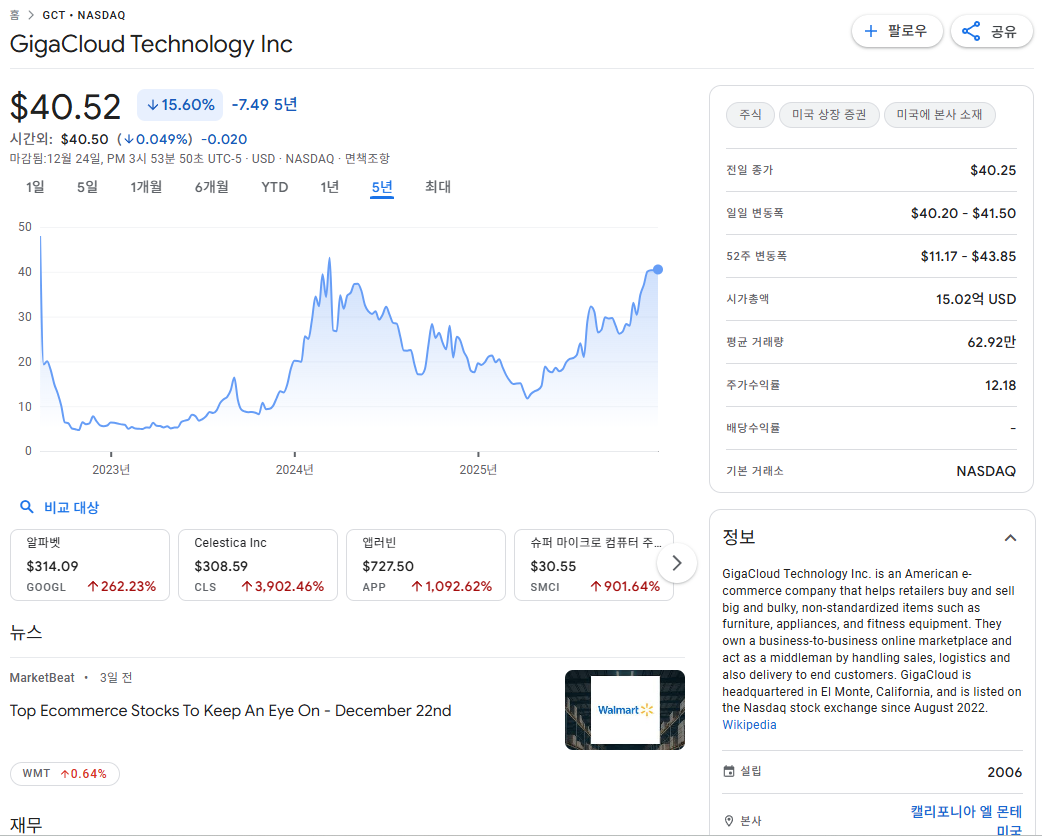Click the GigaCloud Technology Inc title
Screen dimensions: 1042x836
[151, 44]
